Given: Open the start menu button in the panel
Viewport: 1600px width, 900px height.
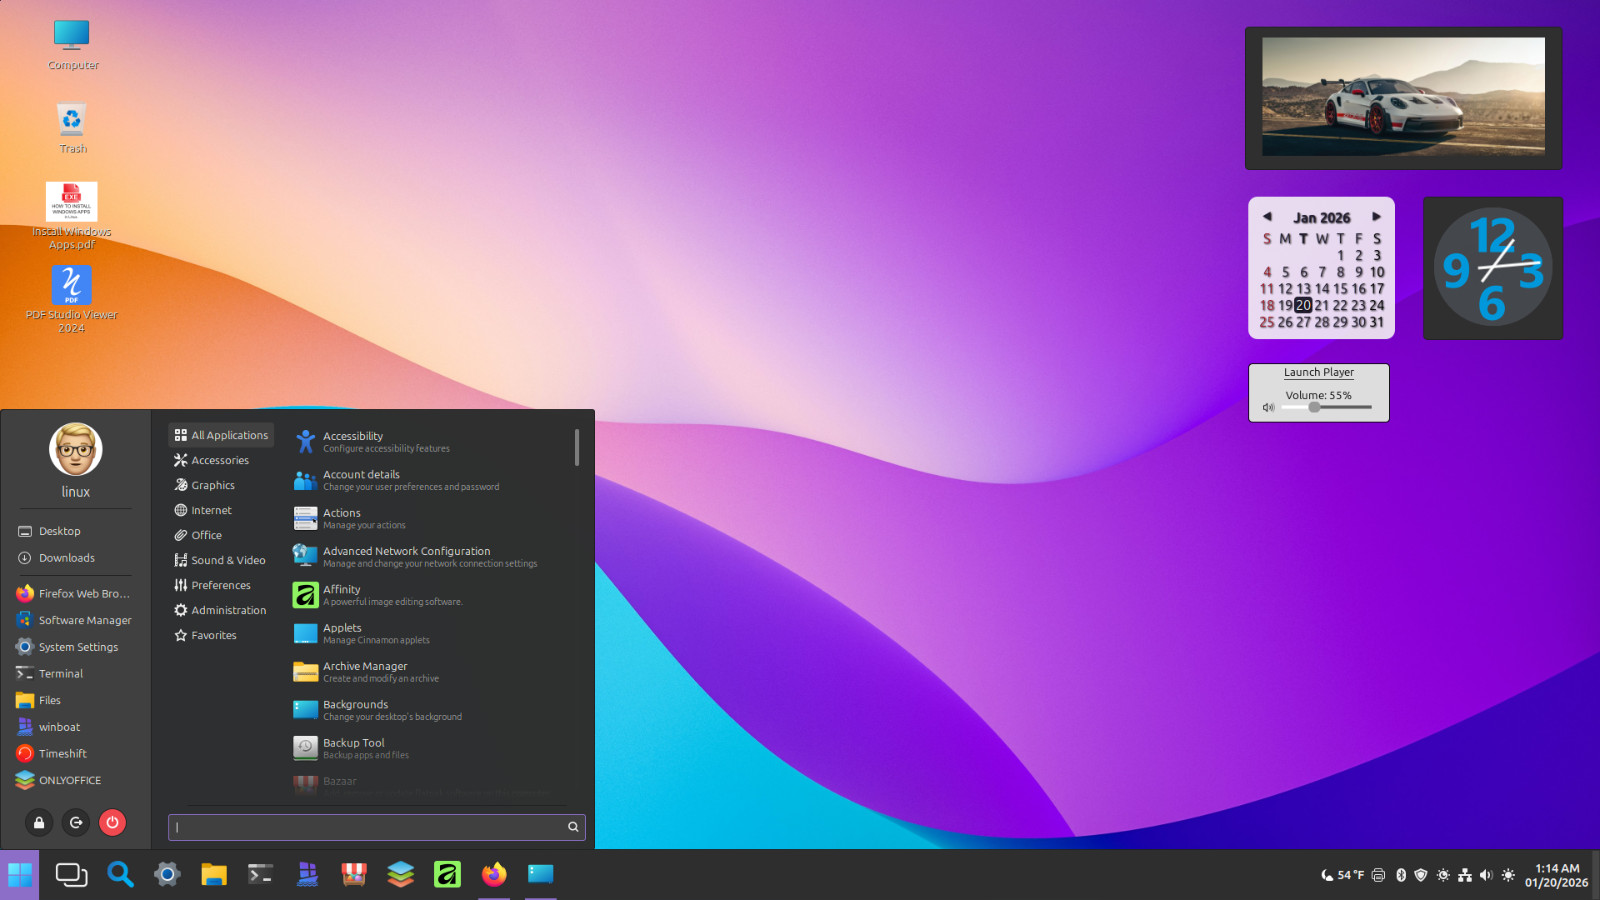Looking at the screenshot, I should (x=19, y=875).
